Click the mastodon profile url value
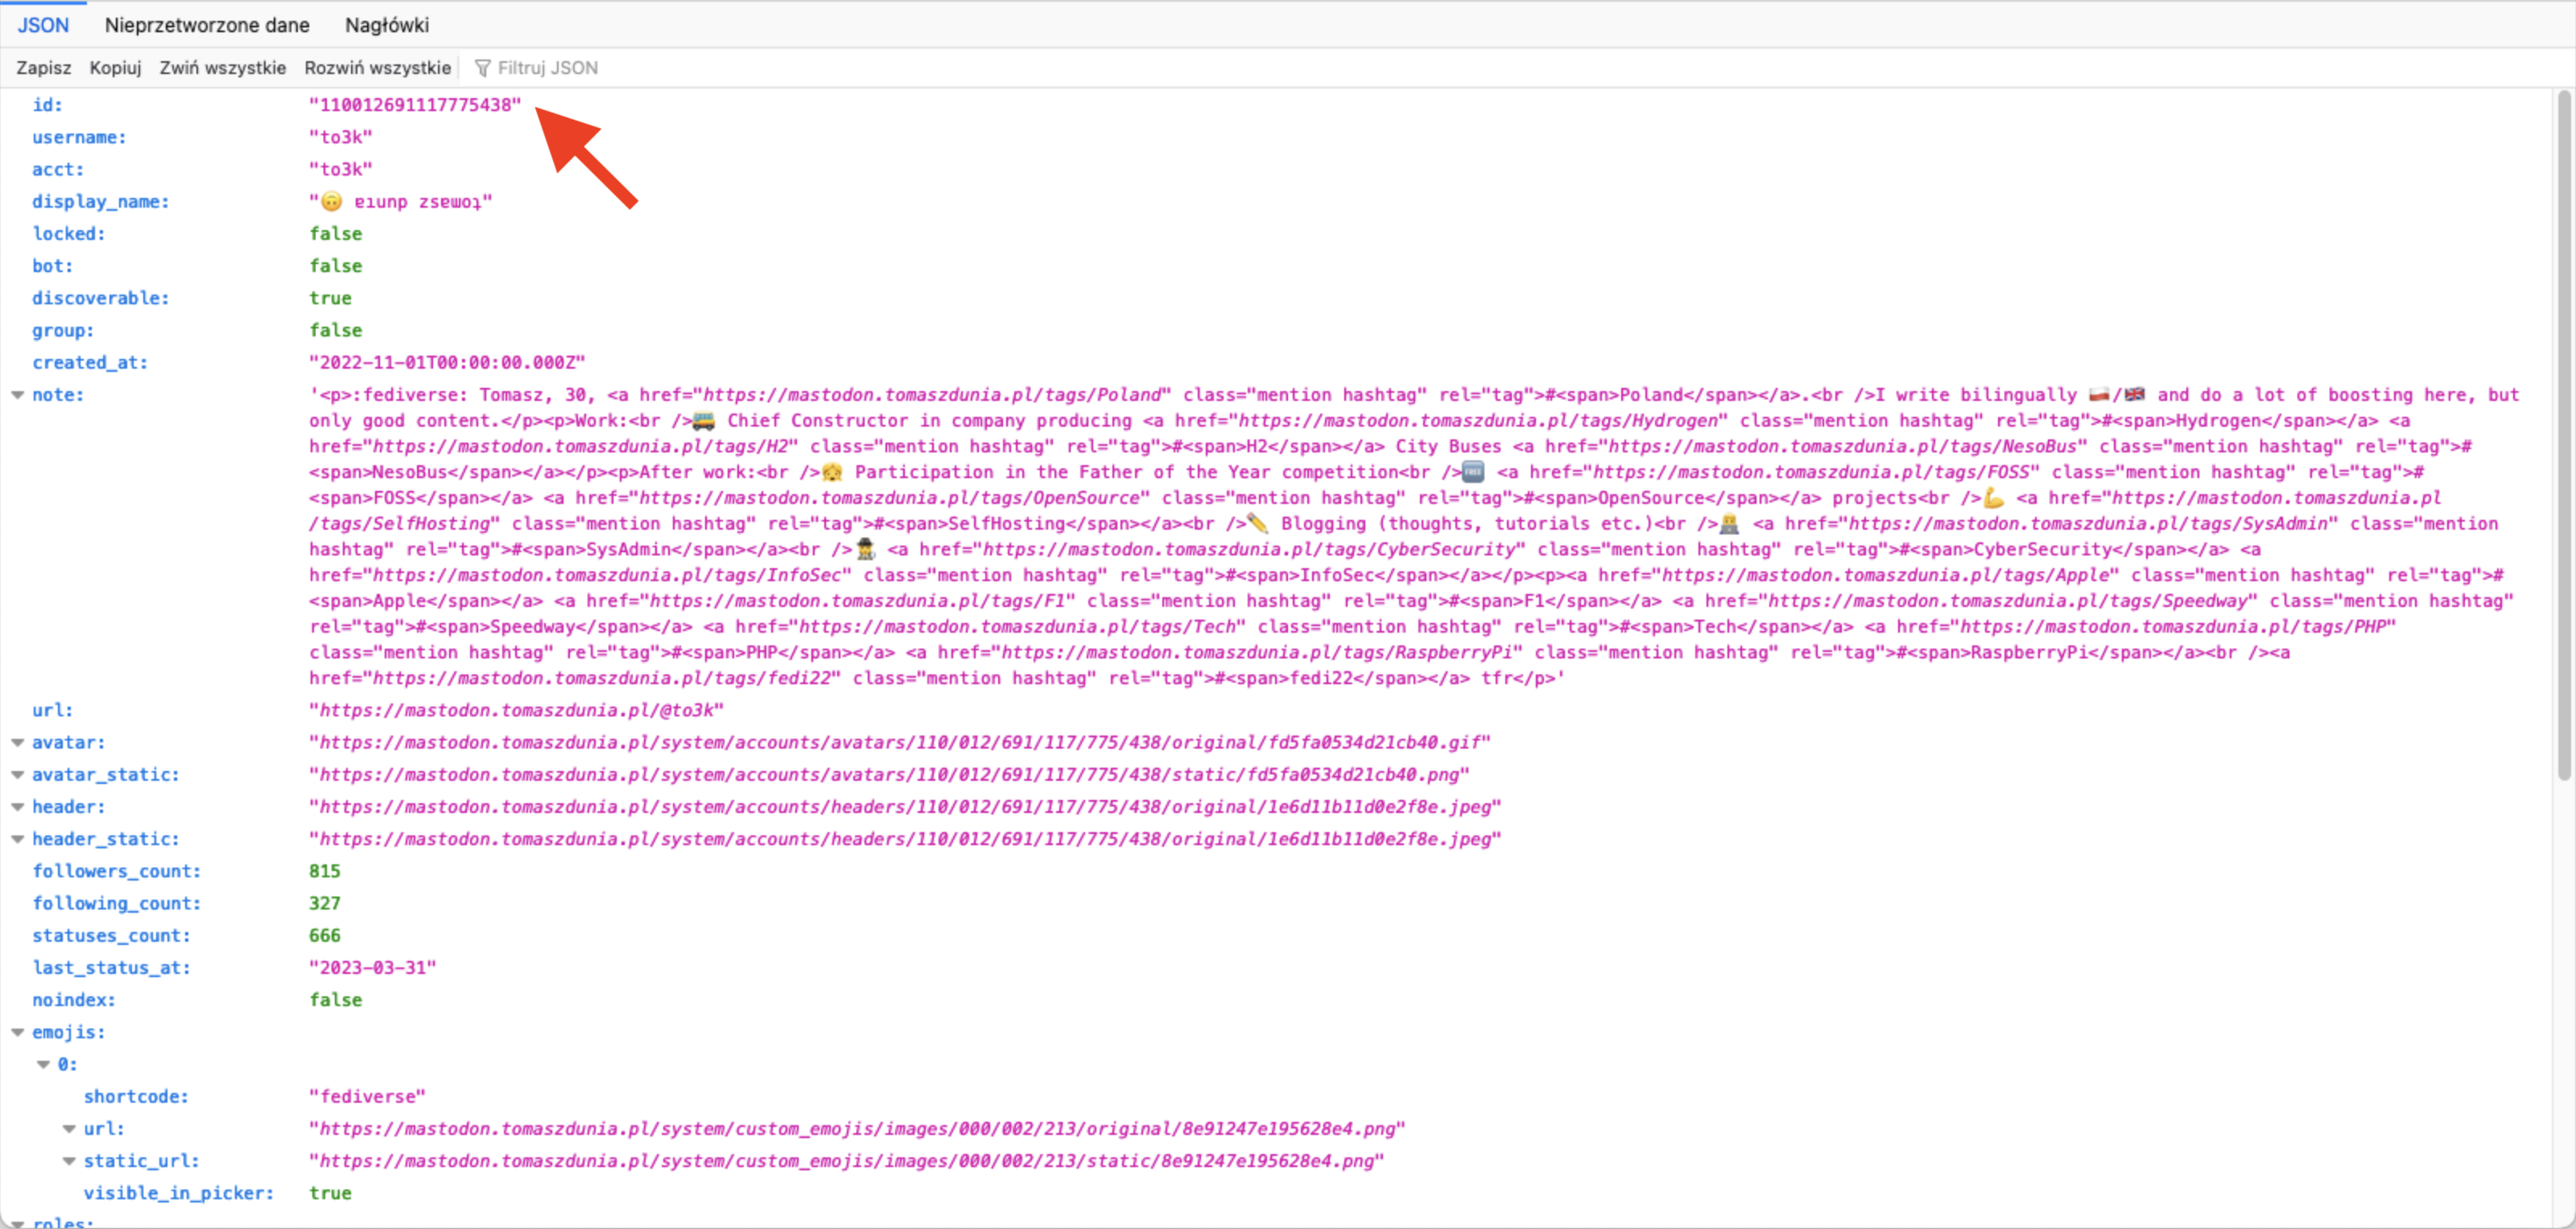2576x1229 pixels. [x=516, y=711]
